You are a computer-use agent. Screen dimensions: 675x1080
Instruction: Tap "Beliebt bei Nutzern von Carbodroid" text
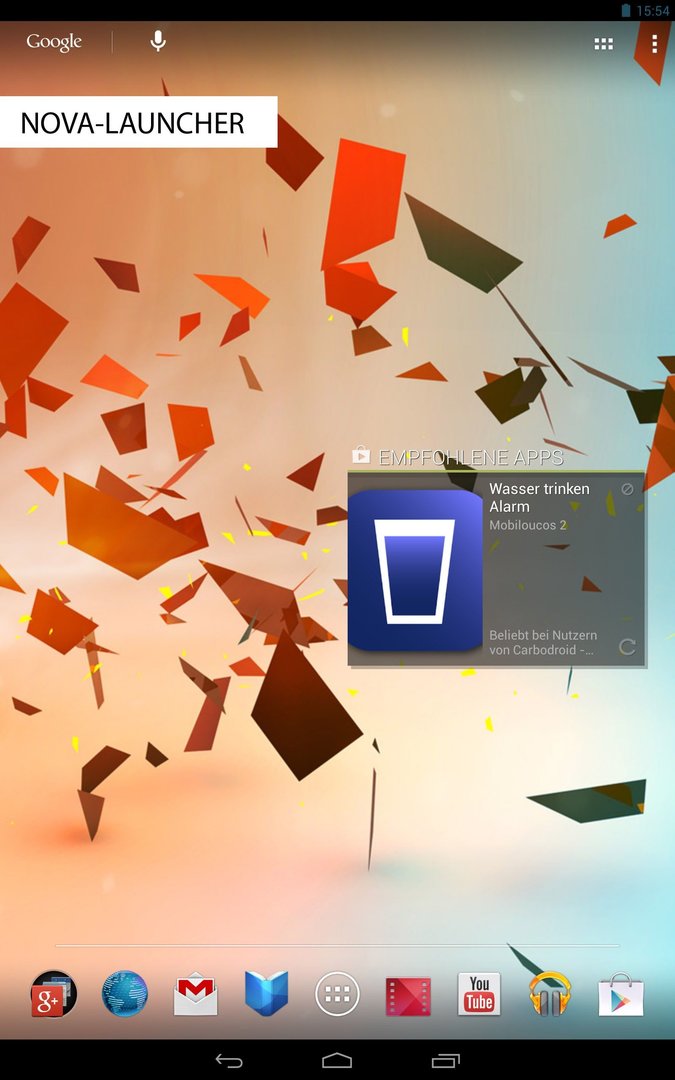(x=543, y=643)
